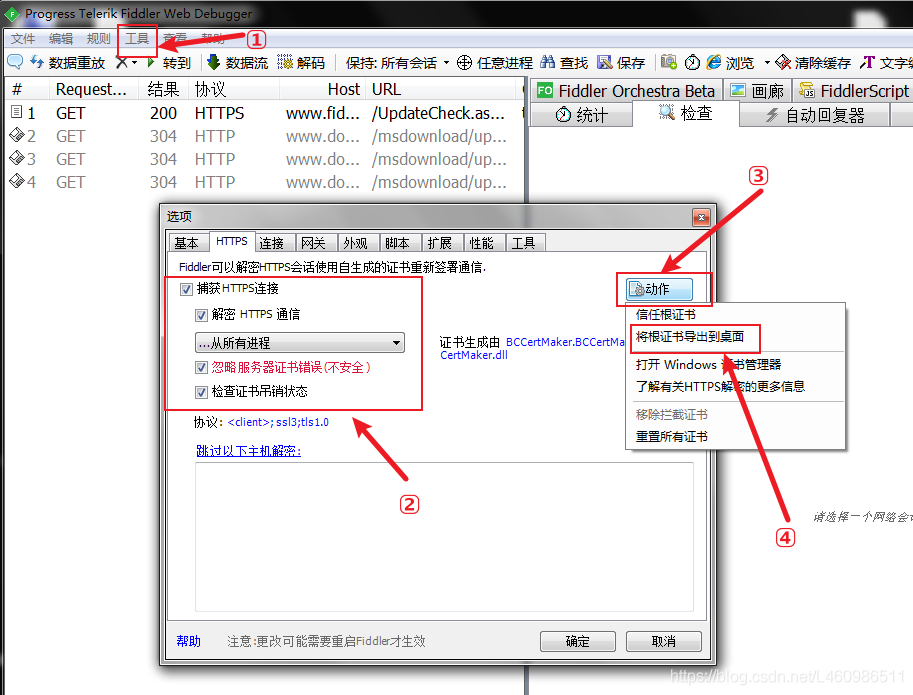Image resolution: width=913 pixels, height=695 pixels.
Task: Click the 动作 actions button
Action: tap(659, 289)
